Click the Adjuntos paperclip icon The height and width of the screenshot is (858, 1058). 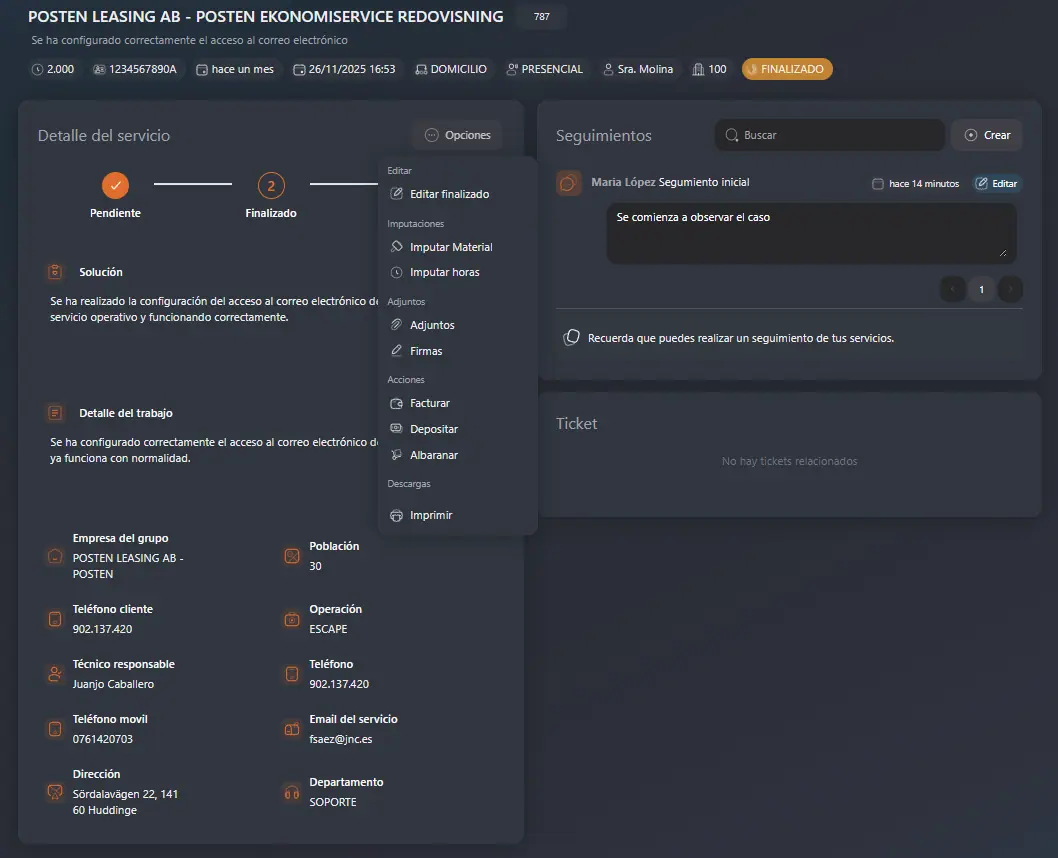click(397, 325)
